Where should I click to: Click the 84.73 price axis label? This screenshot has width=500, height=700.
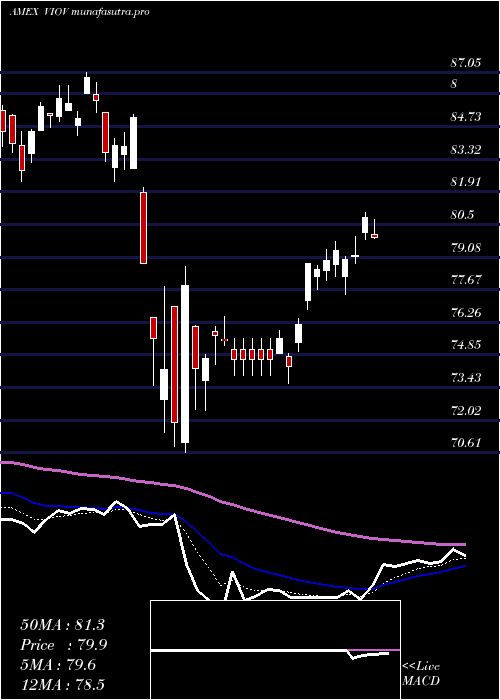point(466,117)
